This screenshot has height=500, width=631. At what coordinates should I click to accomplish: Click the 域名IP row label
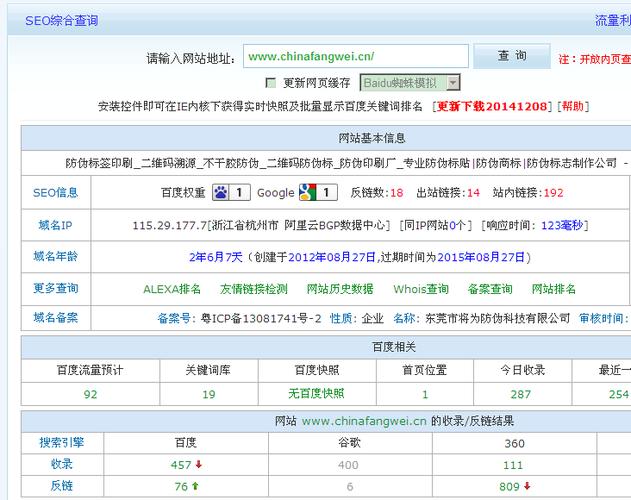[x=56, y=225]
